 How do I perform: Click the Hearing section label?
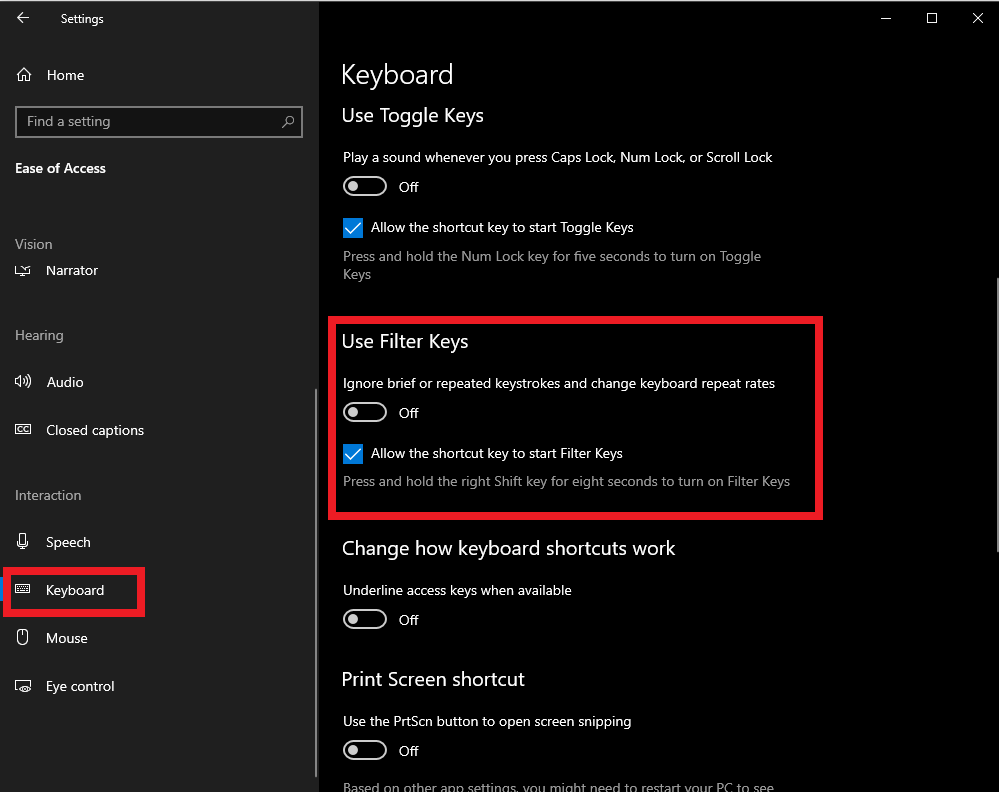[x=39, y=335]
